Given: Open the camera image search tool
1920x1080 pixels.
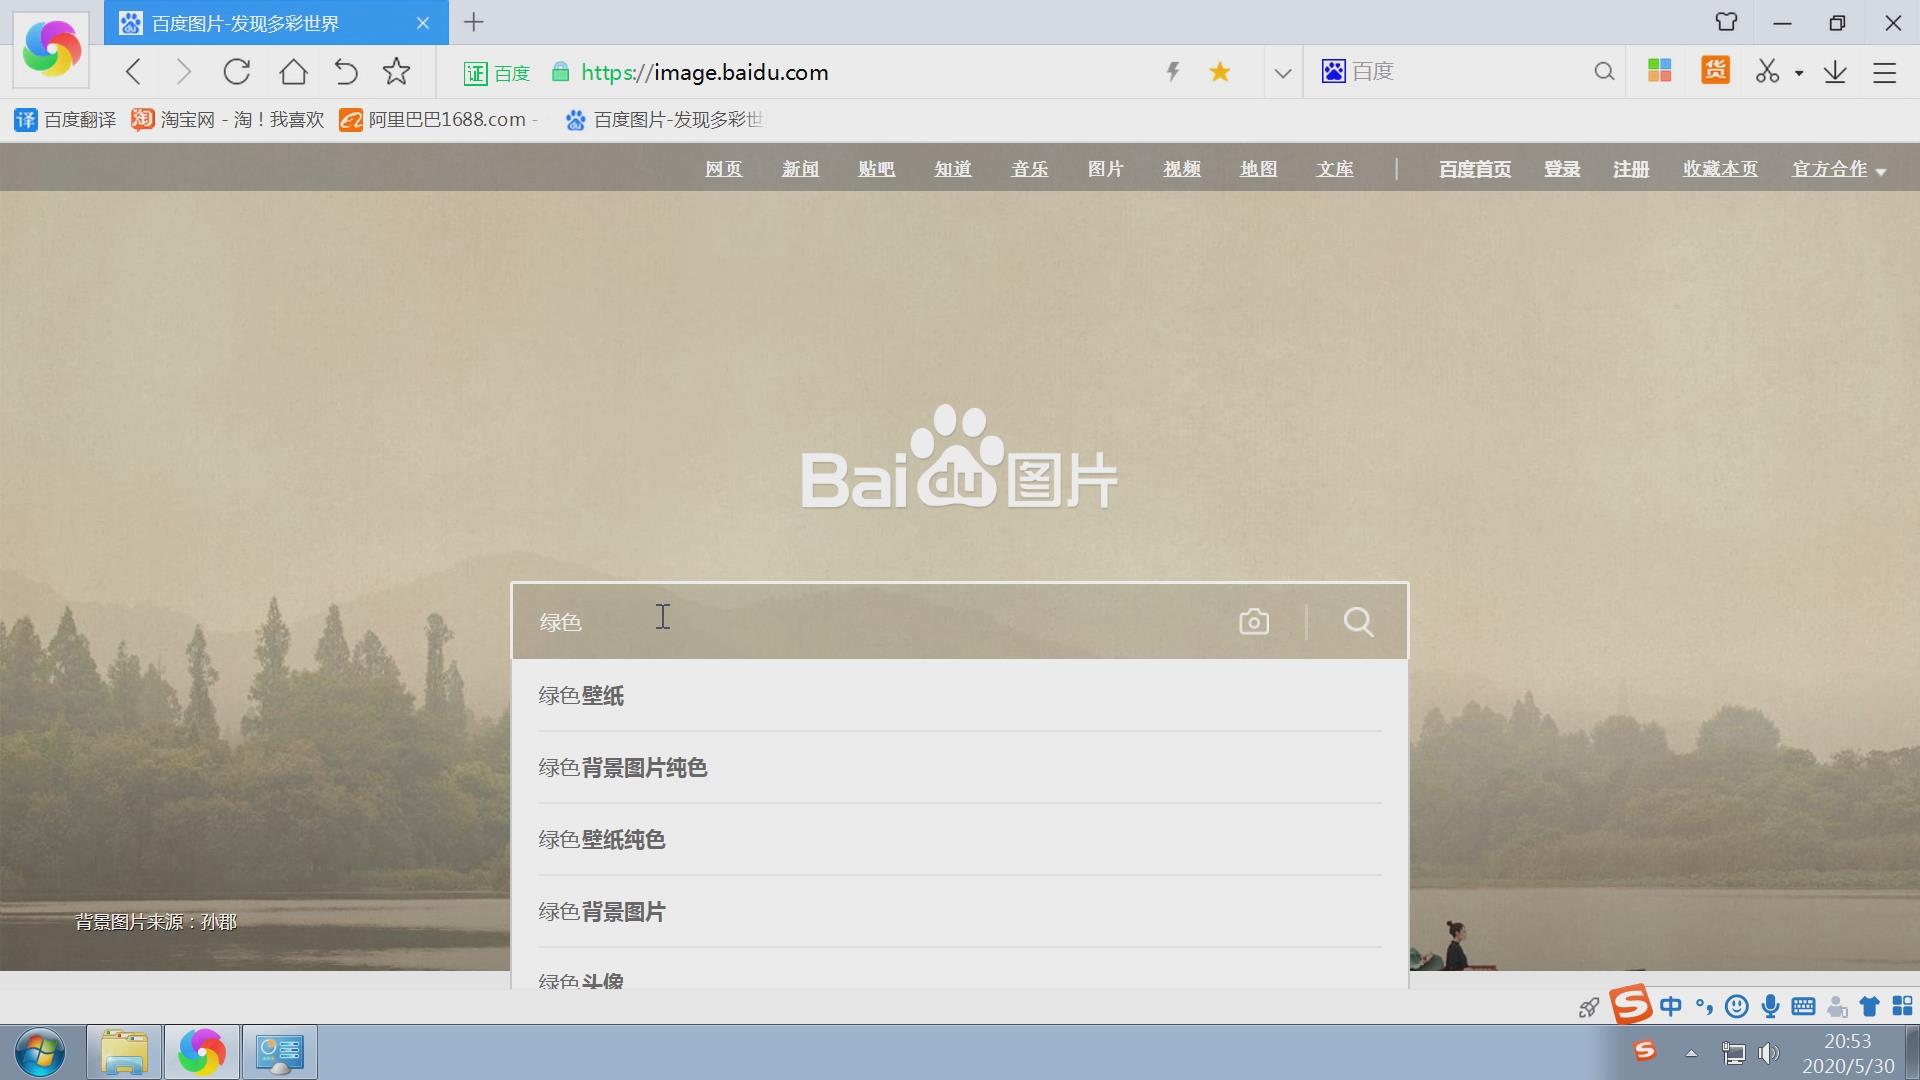Looking at the screenshot, I should pos(1254,621).
